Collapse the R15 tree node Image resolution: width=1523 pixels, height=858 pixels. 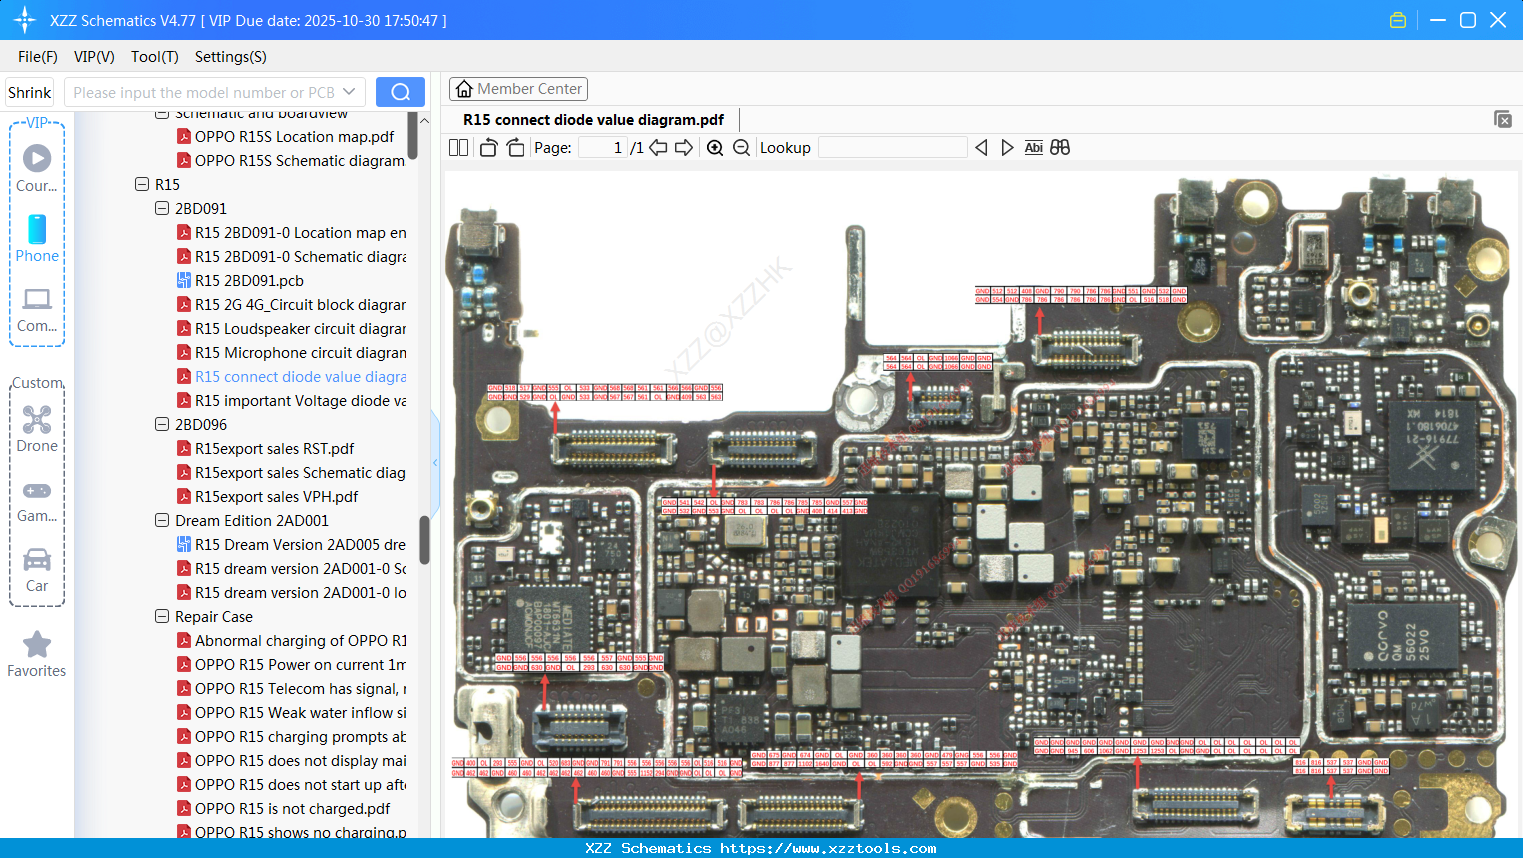click(x=142, y=185)
